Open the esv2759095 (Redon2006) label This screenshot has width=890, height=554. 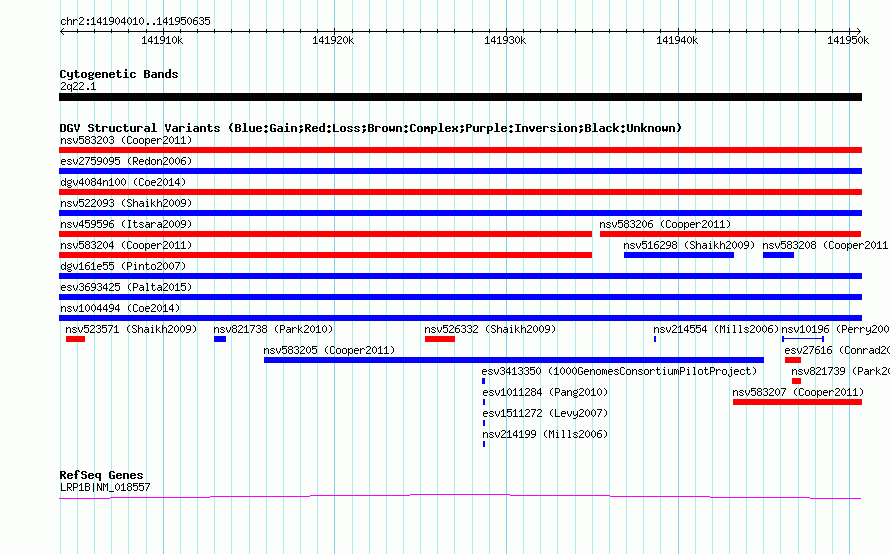tap(126, 161)
